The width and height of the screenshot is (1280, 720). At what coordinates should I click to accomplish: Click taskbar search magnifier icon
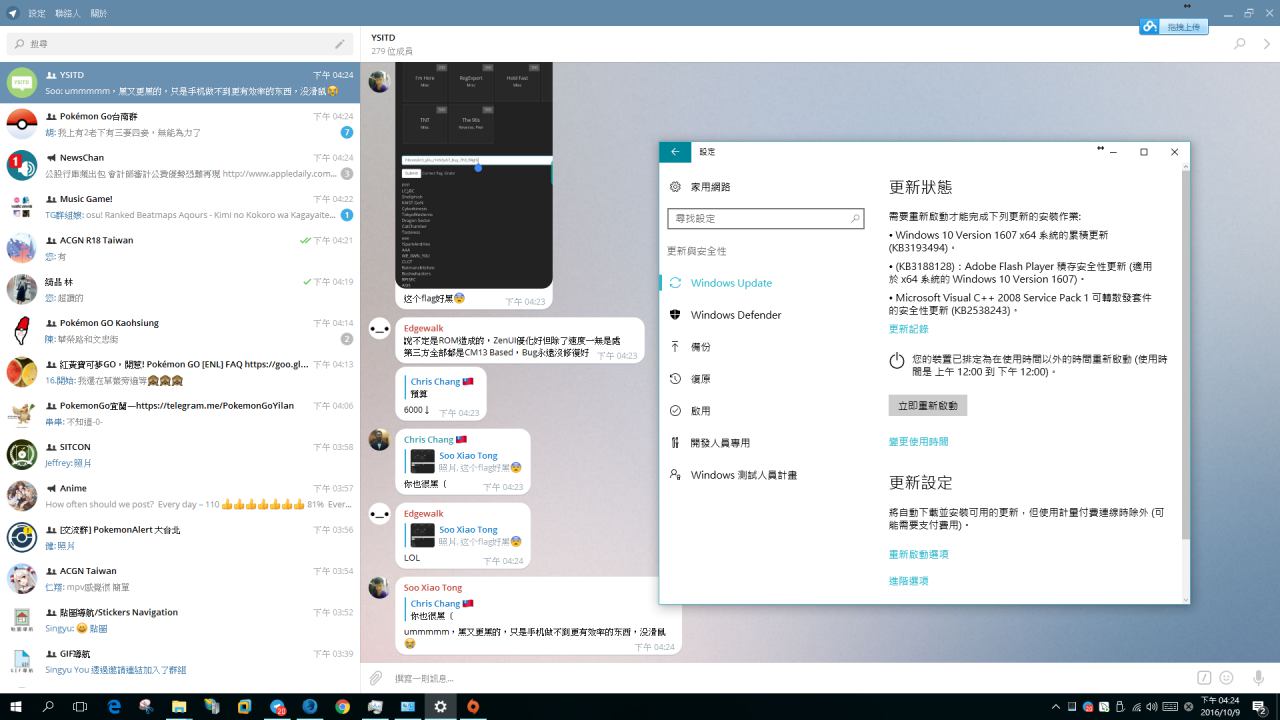48,706
